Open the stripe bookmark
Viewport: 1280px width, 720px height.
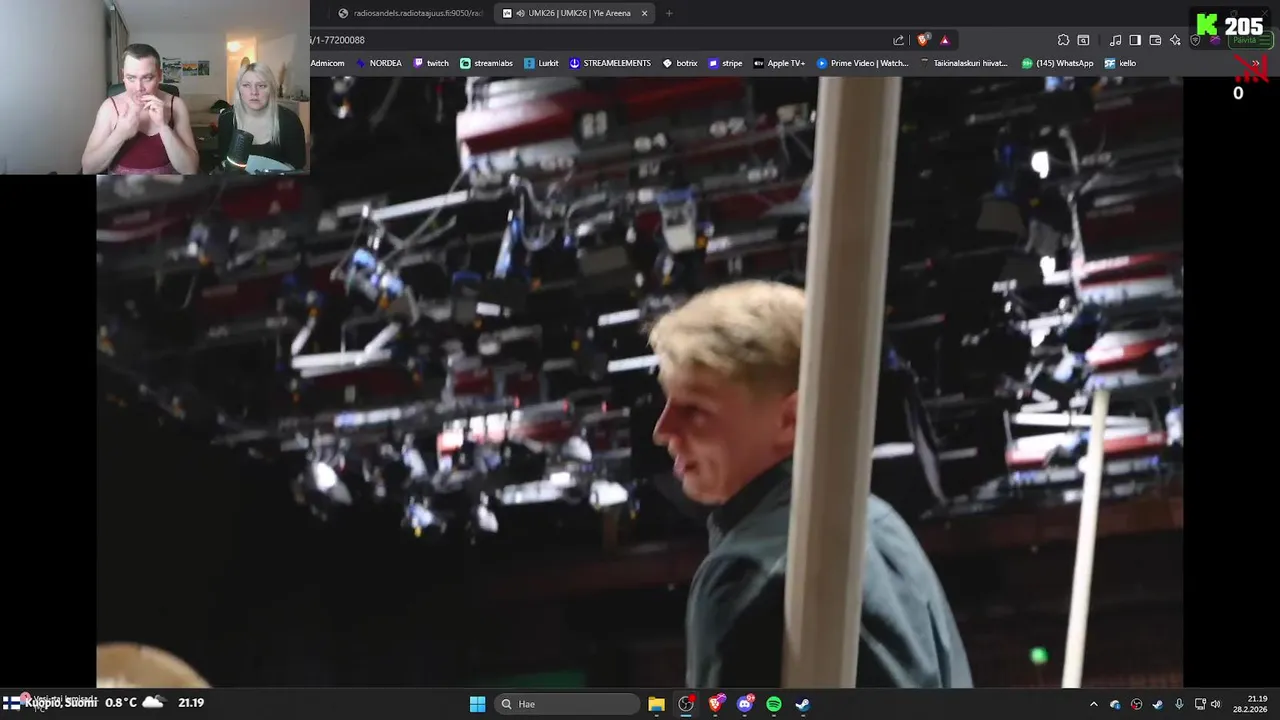click(x=725, y=63)
